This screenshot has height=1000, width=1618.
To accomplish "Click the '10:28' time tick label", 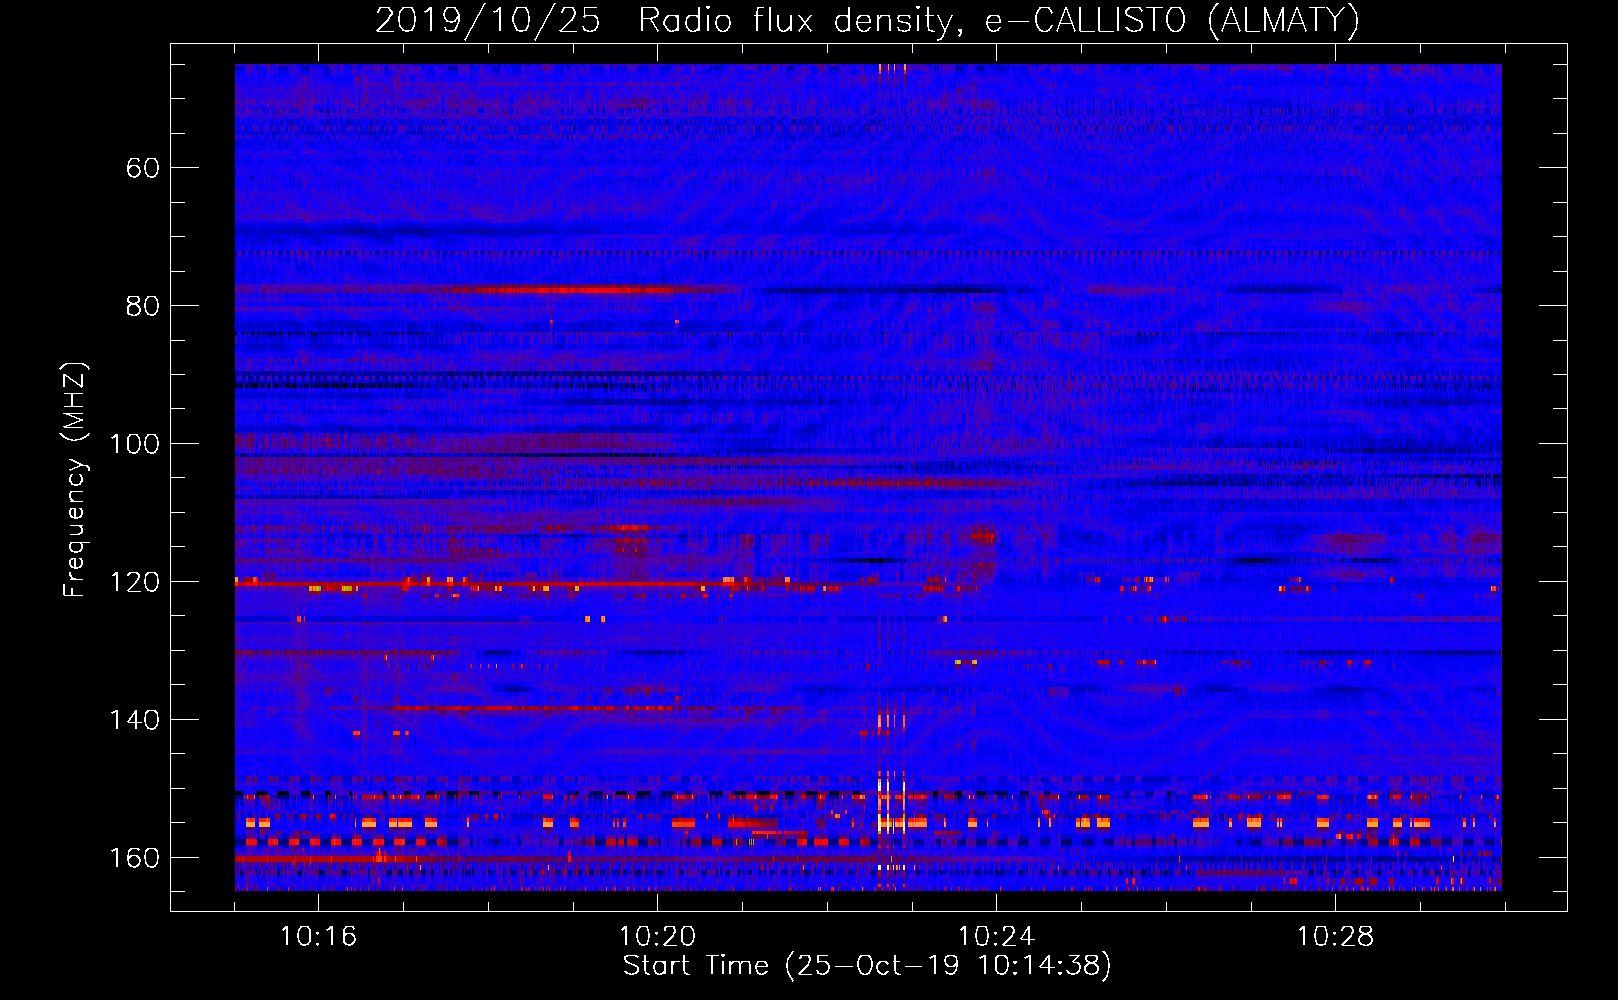I will click(1335, 937).
